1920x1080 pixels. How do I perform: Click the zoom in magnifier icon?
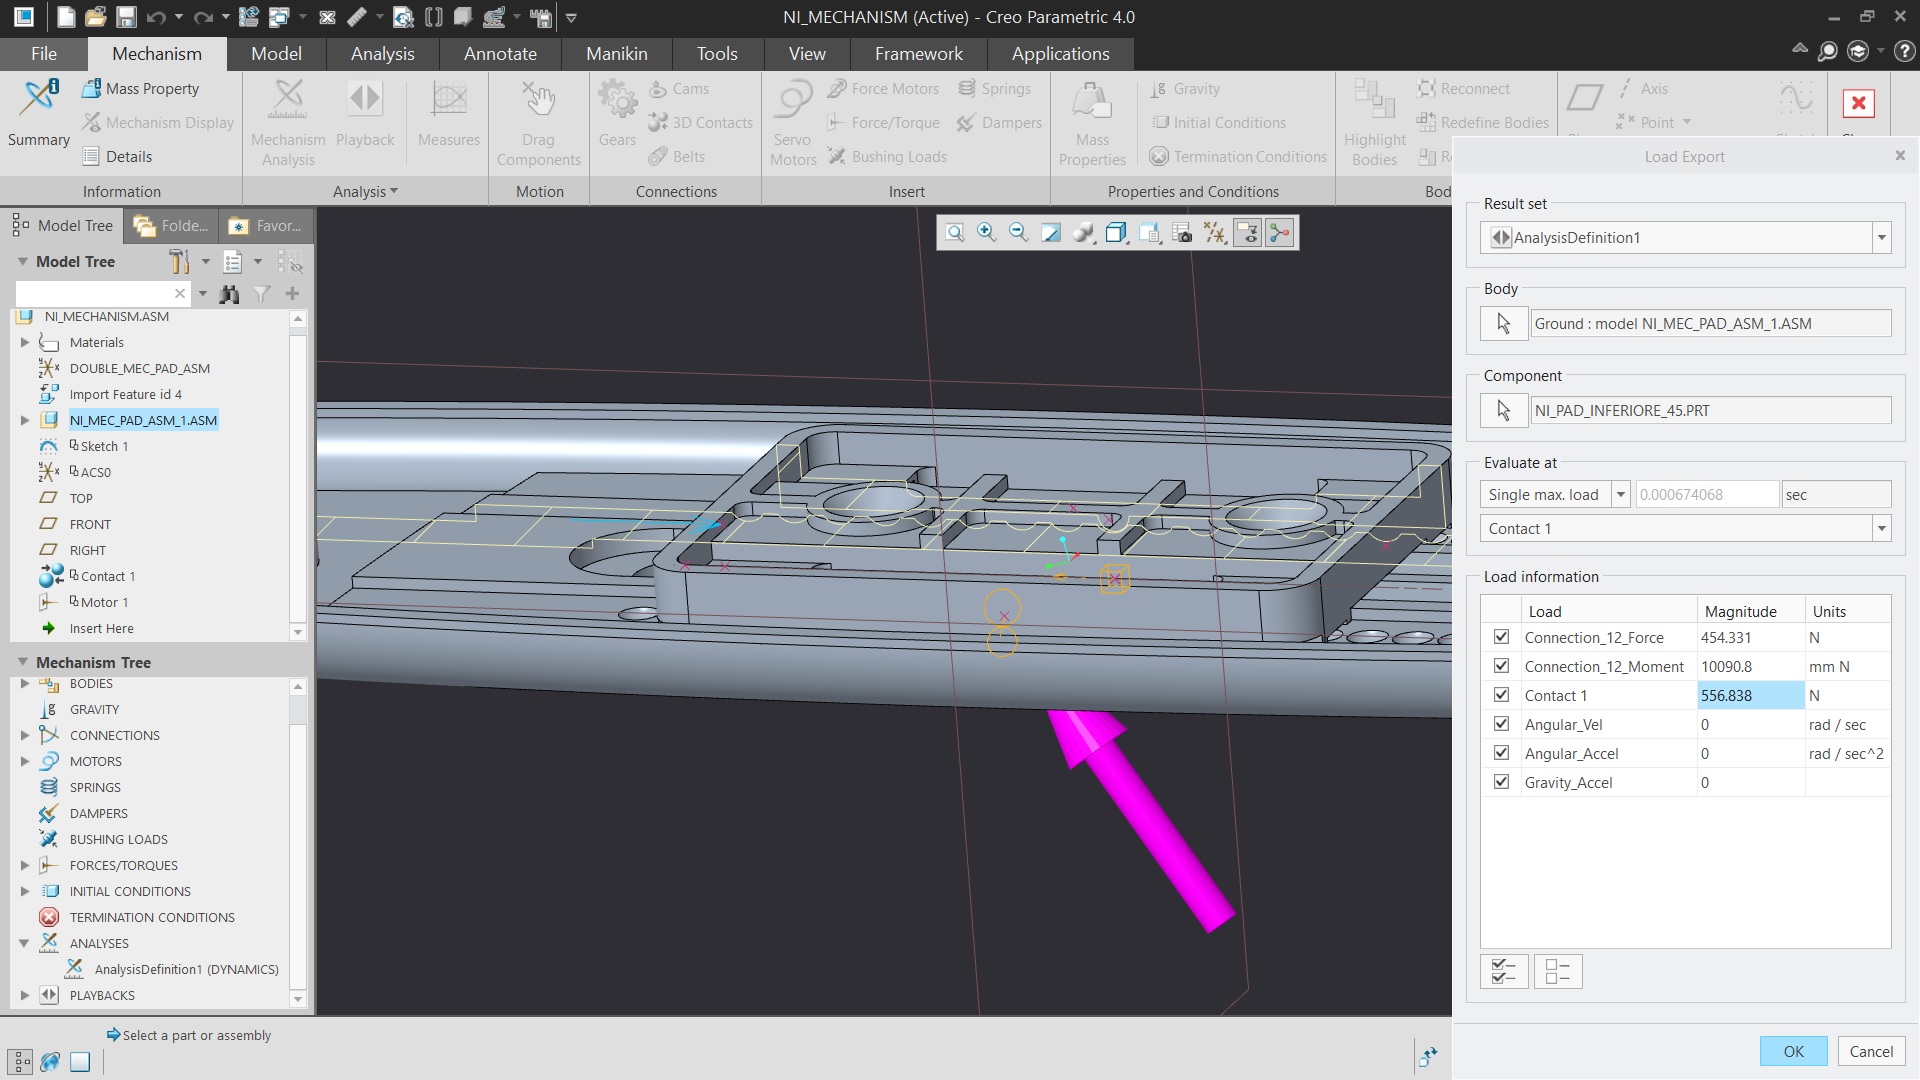click(986, 233)
